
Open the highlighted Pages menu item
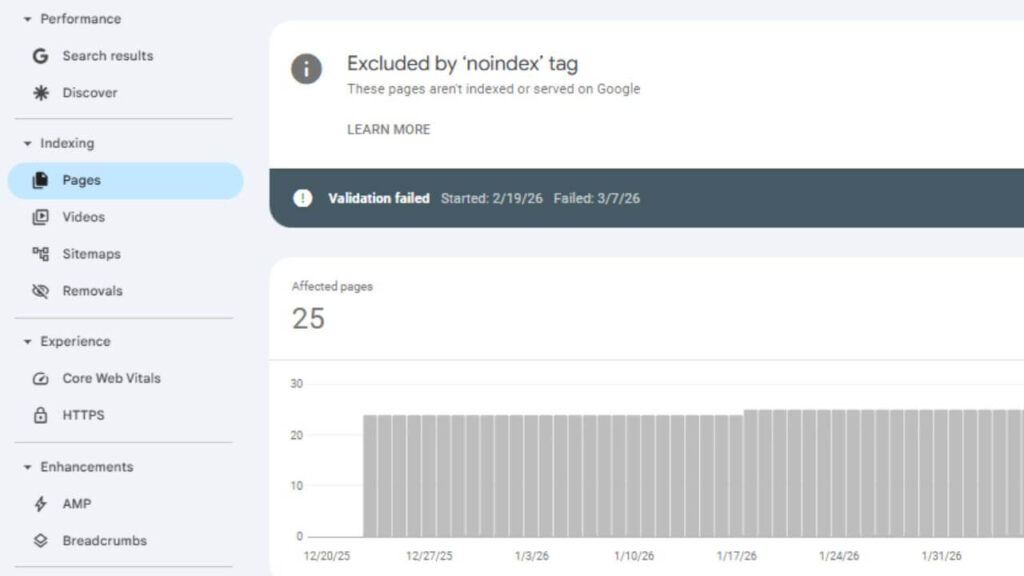(x=81, y=180)
